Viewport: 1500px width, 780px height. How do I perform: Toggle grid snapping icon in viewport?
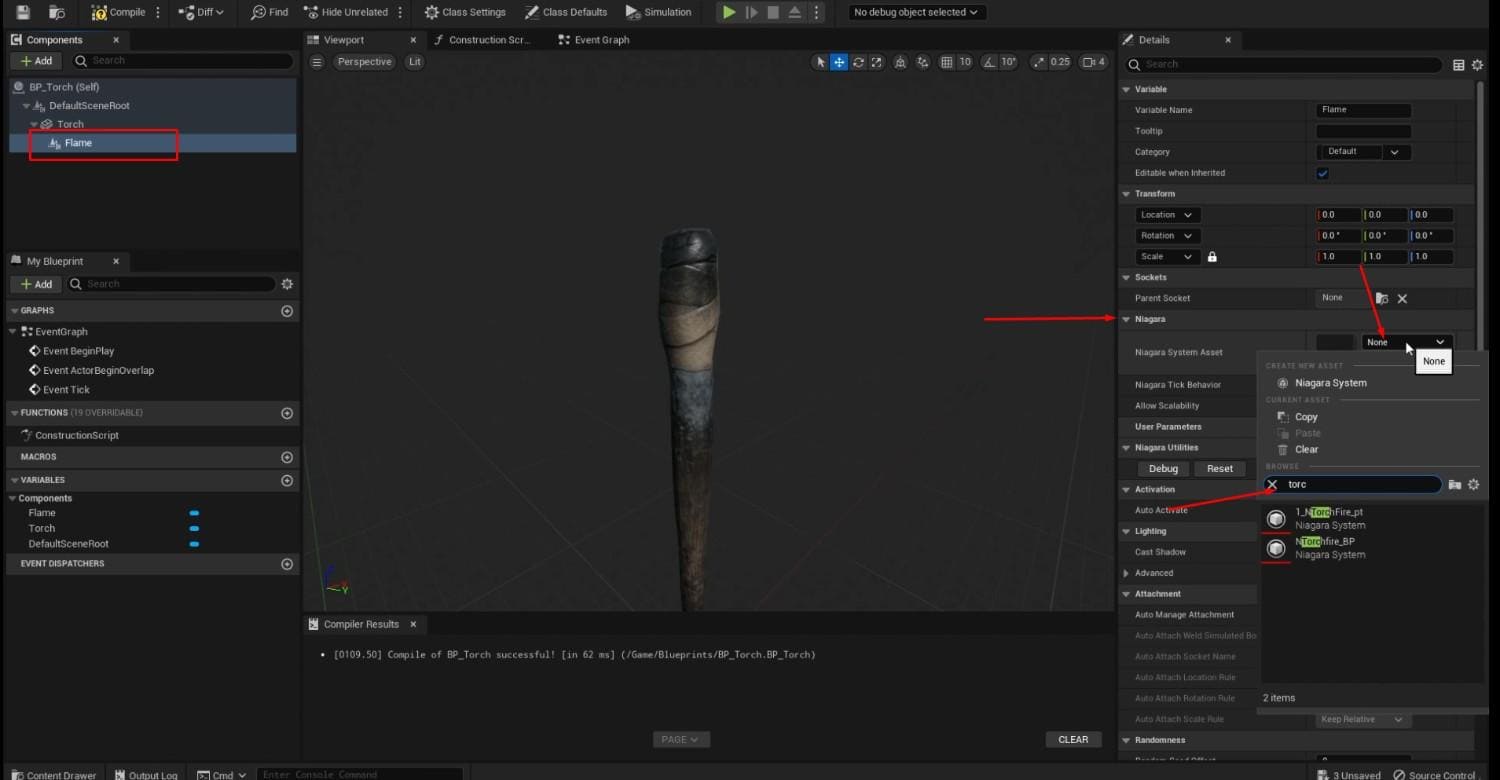(x=946, y=62)
